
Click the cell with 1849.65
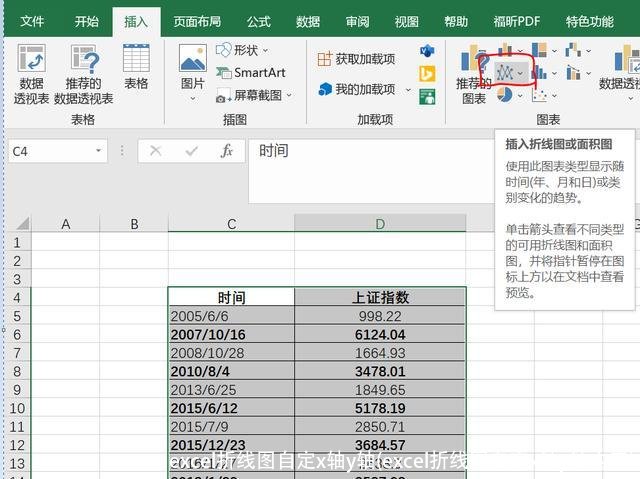pyautogui.click(x=380, y=390)
